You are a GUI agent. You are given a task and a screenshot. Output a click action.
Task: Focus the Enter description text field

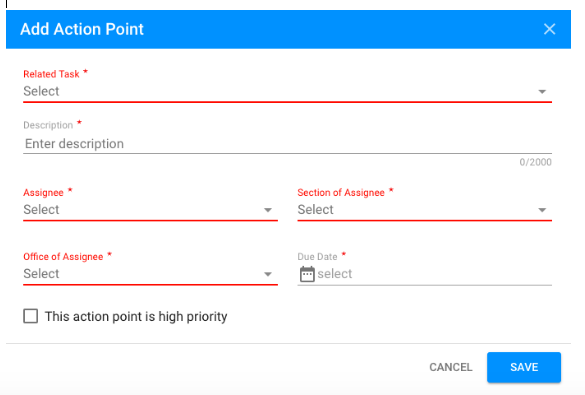[287, 144]
